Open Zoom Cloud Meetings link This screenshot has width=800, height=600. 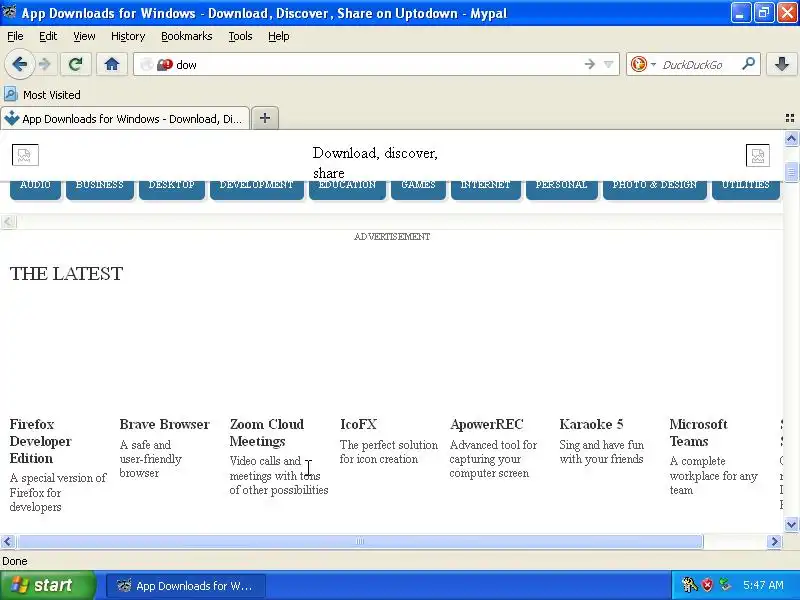(x=266, y=433)
